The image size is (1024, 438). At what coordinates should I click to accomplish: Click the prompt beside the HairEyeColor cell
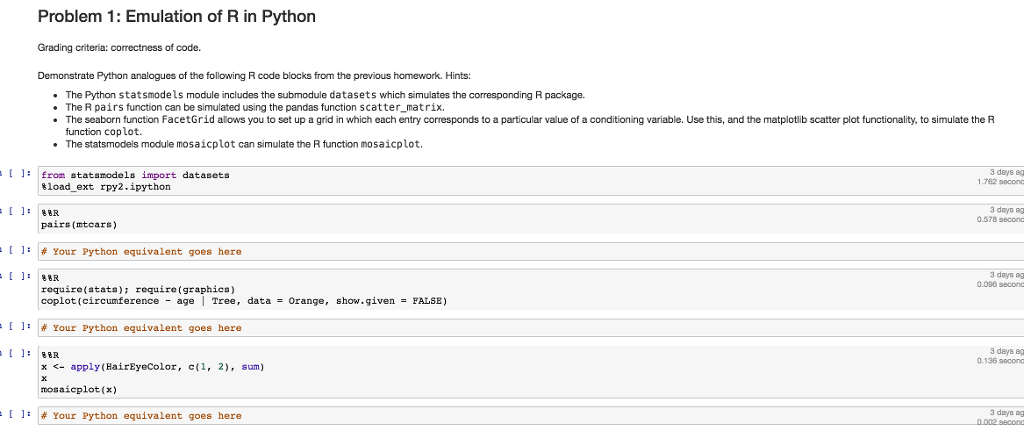click(16, 354)
